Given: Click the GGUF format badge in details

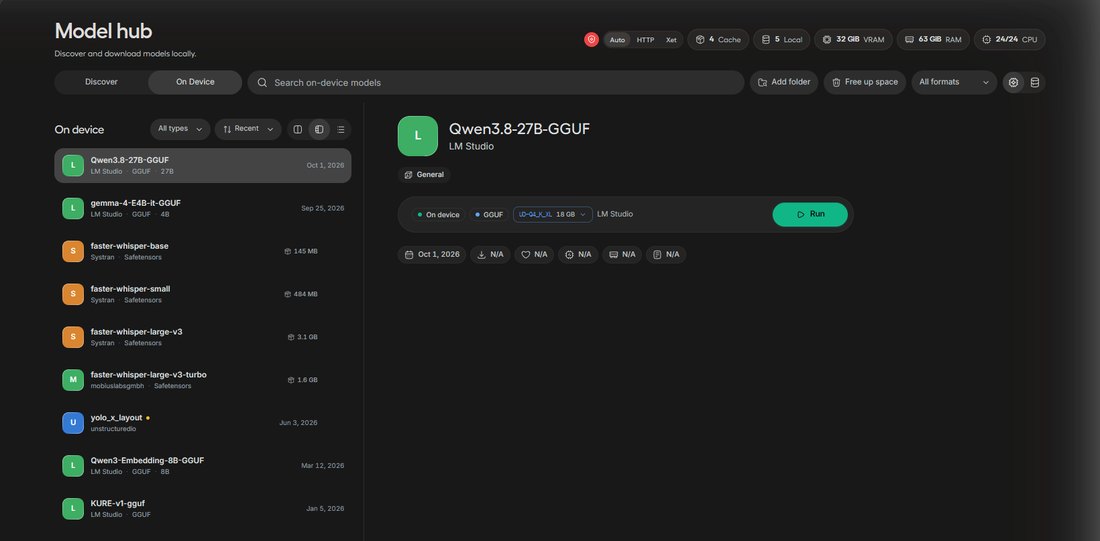Looking at the screenshot, I should pos(489,215).
